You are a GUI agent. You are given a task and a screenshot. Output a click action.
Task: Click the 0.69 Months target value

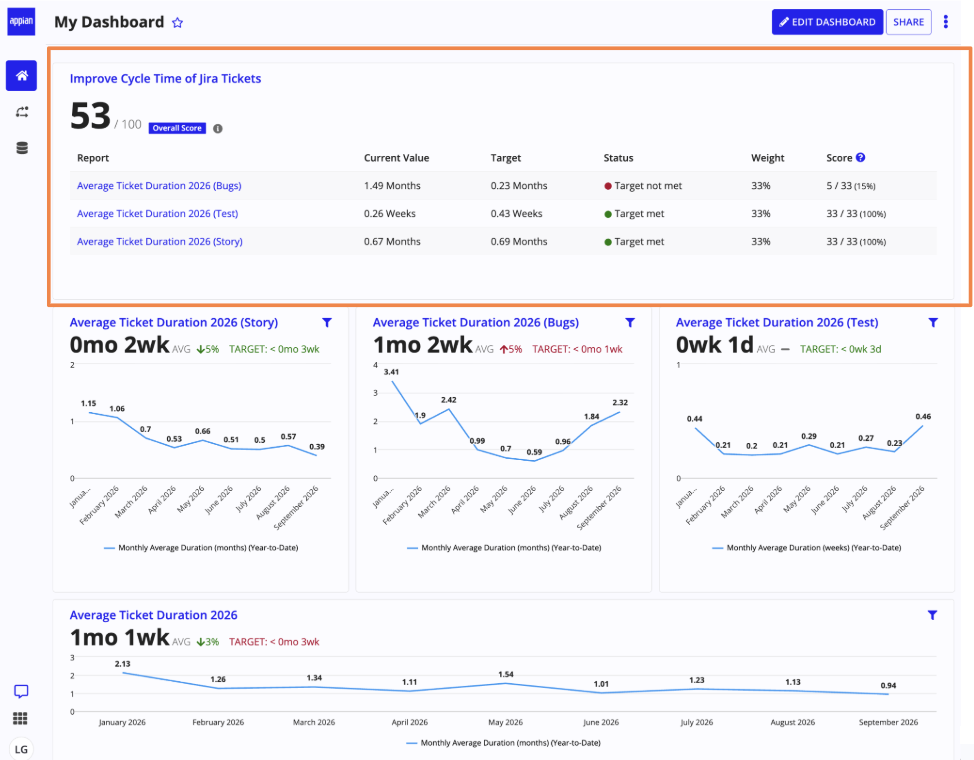pyautogui.click(x=519, y=241)
